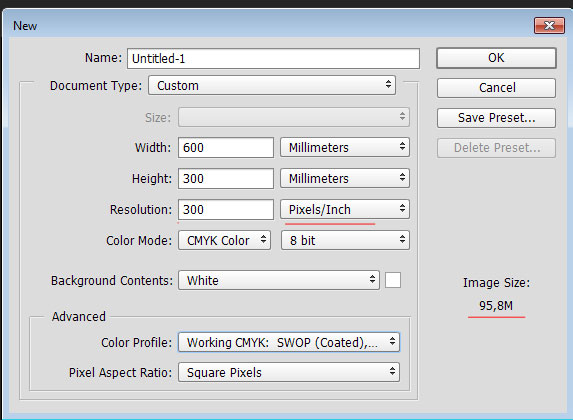Screen dimensions: 573x420
Task: Click the Width value field
Action: click(x=226, y=148)
